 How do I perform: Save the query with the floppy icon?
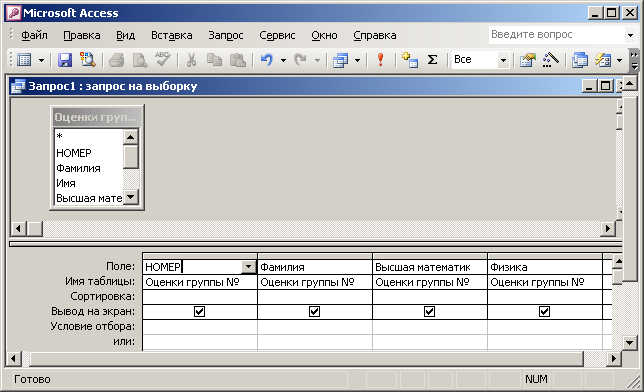point(65,60)
